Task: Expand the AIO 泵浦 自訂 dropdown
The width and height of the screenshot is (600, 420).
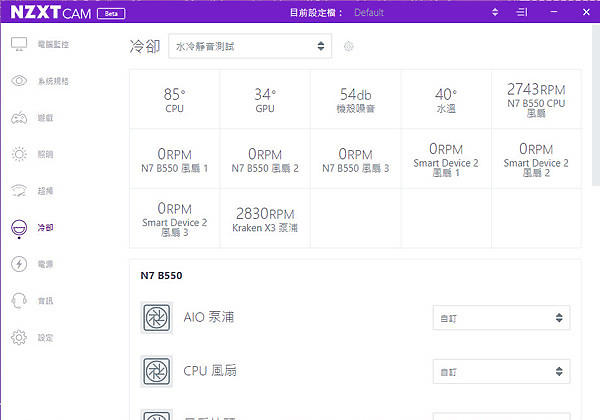Action: click(x=501, y=317)
